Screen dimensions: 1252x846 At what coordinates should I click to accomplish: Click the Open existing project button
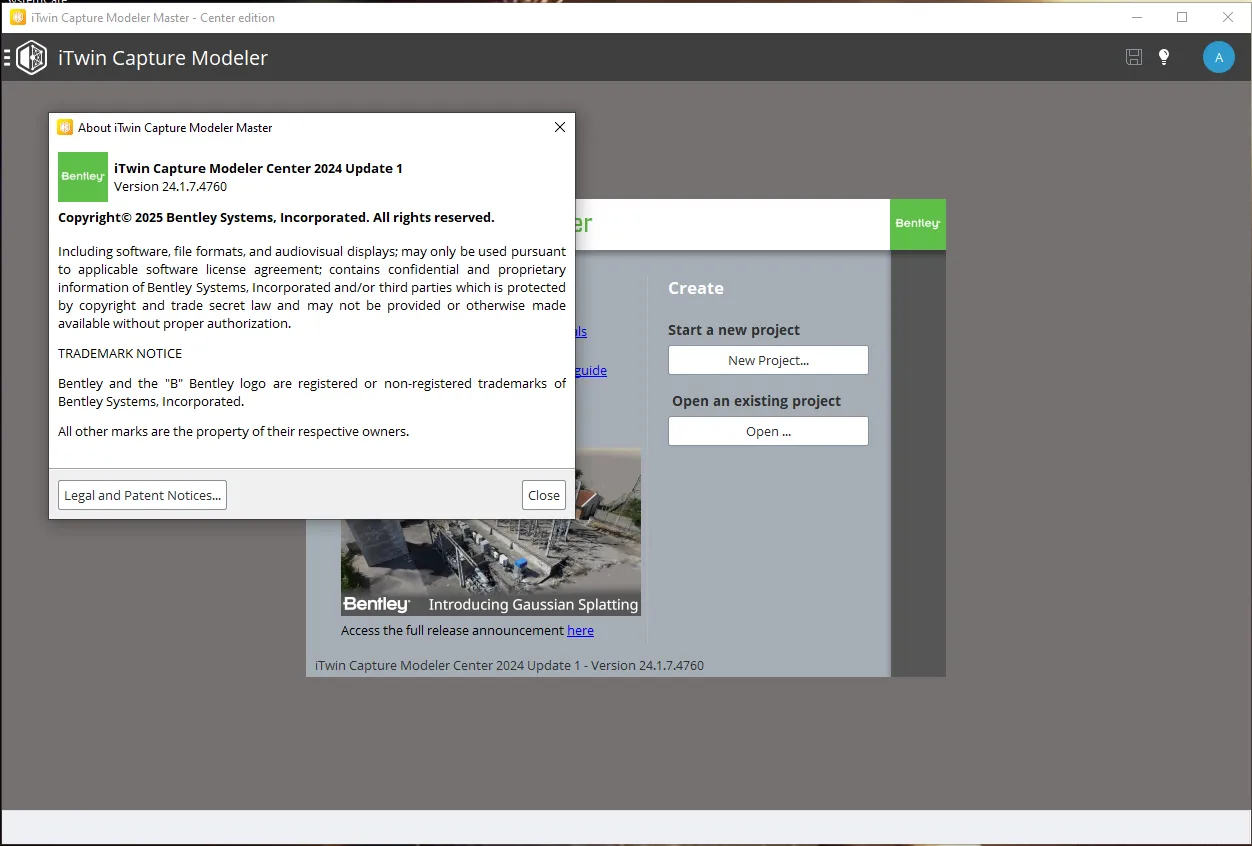coord(768,431)
